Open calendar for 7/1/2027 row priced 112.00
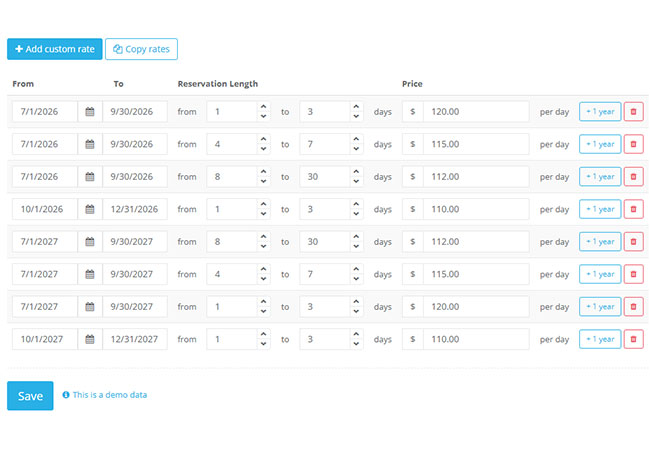The image size is (650, 450). click(x=90, y=242)
